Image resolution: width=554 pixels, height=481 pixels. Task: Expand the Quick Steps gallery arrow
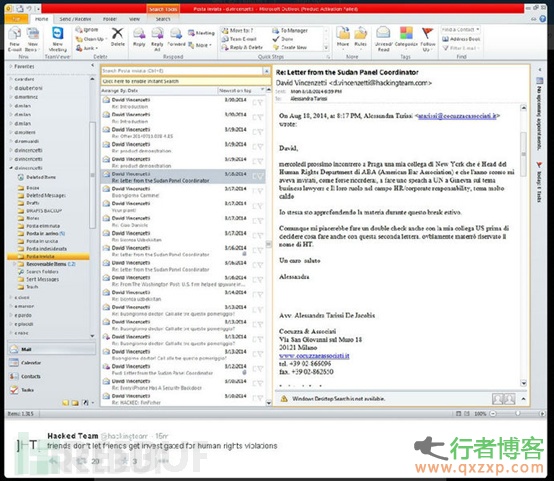click(x=326, y=48)
